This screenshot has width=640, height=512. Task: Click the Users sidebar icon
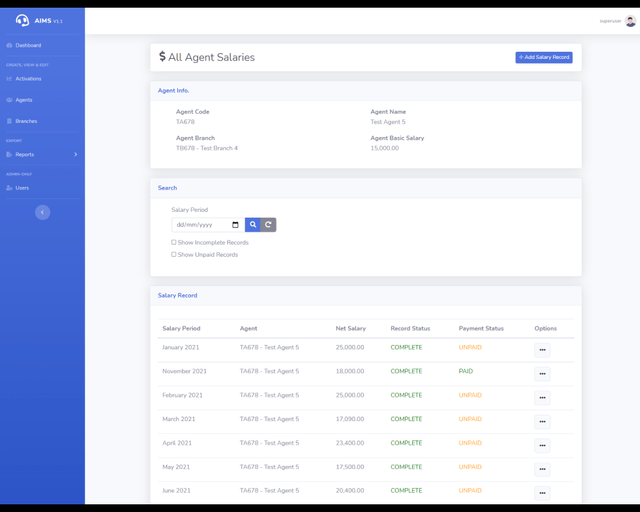point(10,188)
